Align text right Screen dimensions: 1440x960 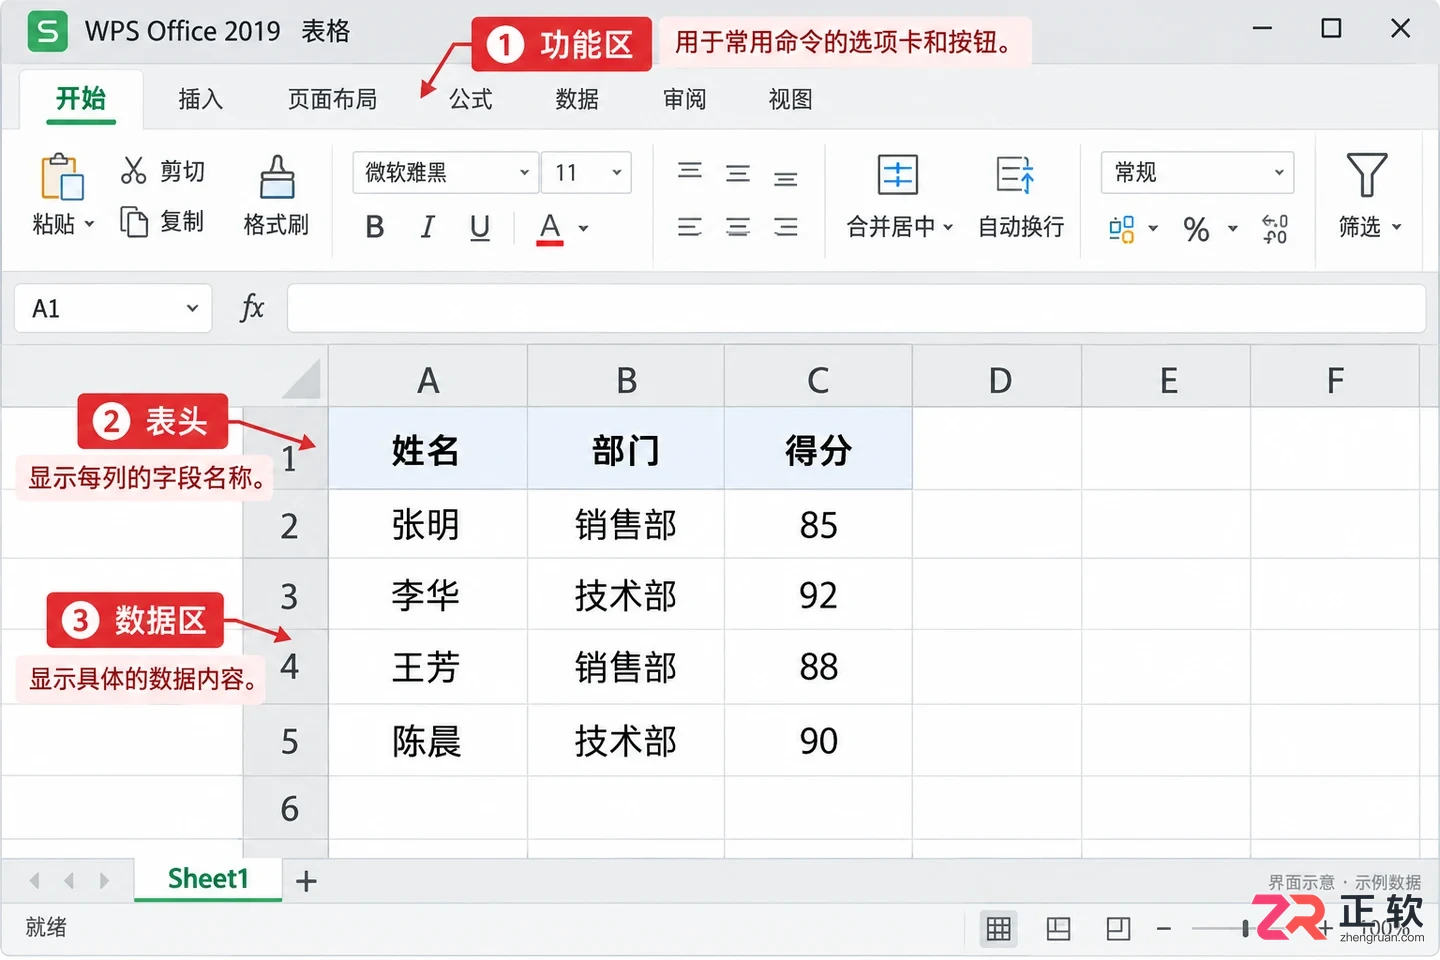click(786, 227)
